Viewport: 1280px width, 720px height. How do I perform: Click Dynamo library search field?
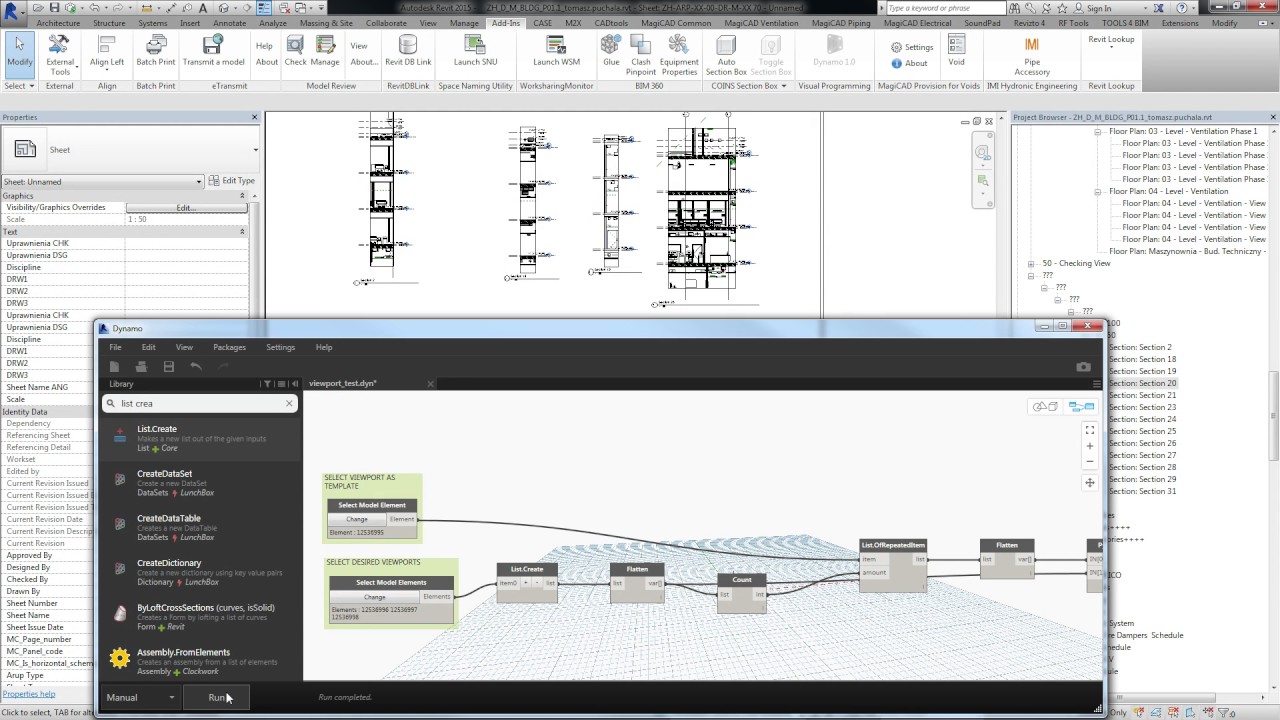point(200,403)
